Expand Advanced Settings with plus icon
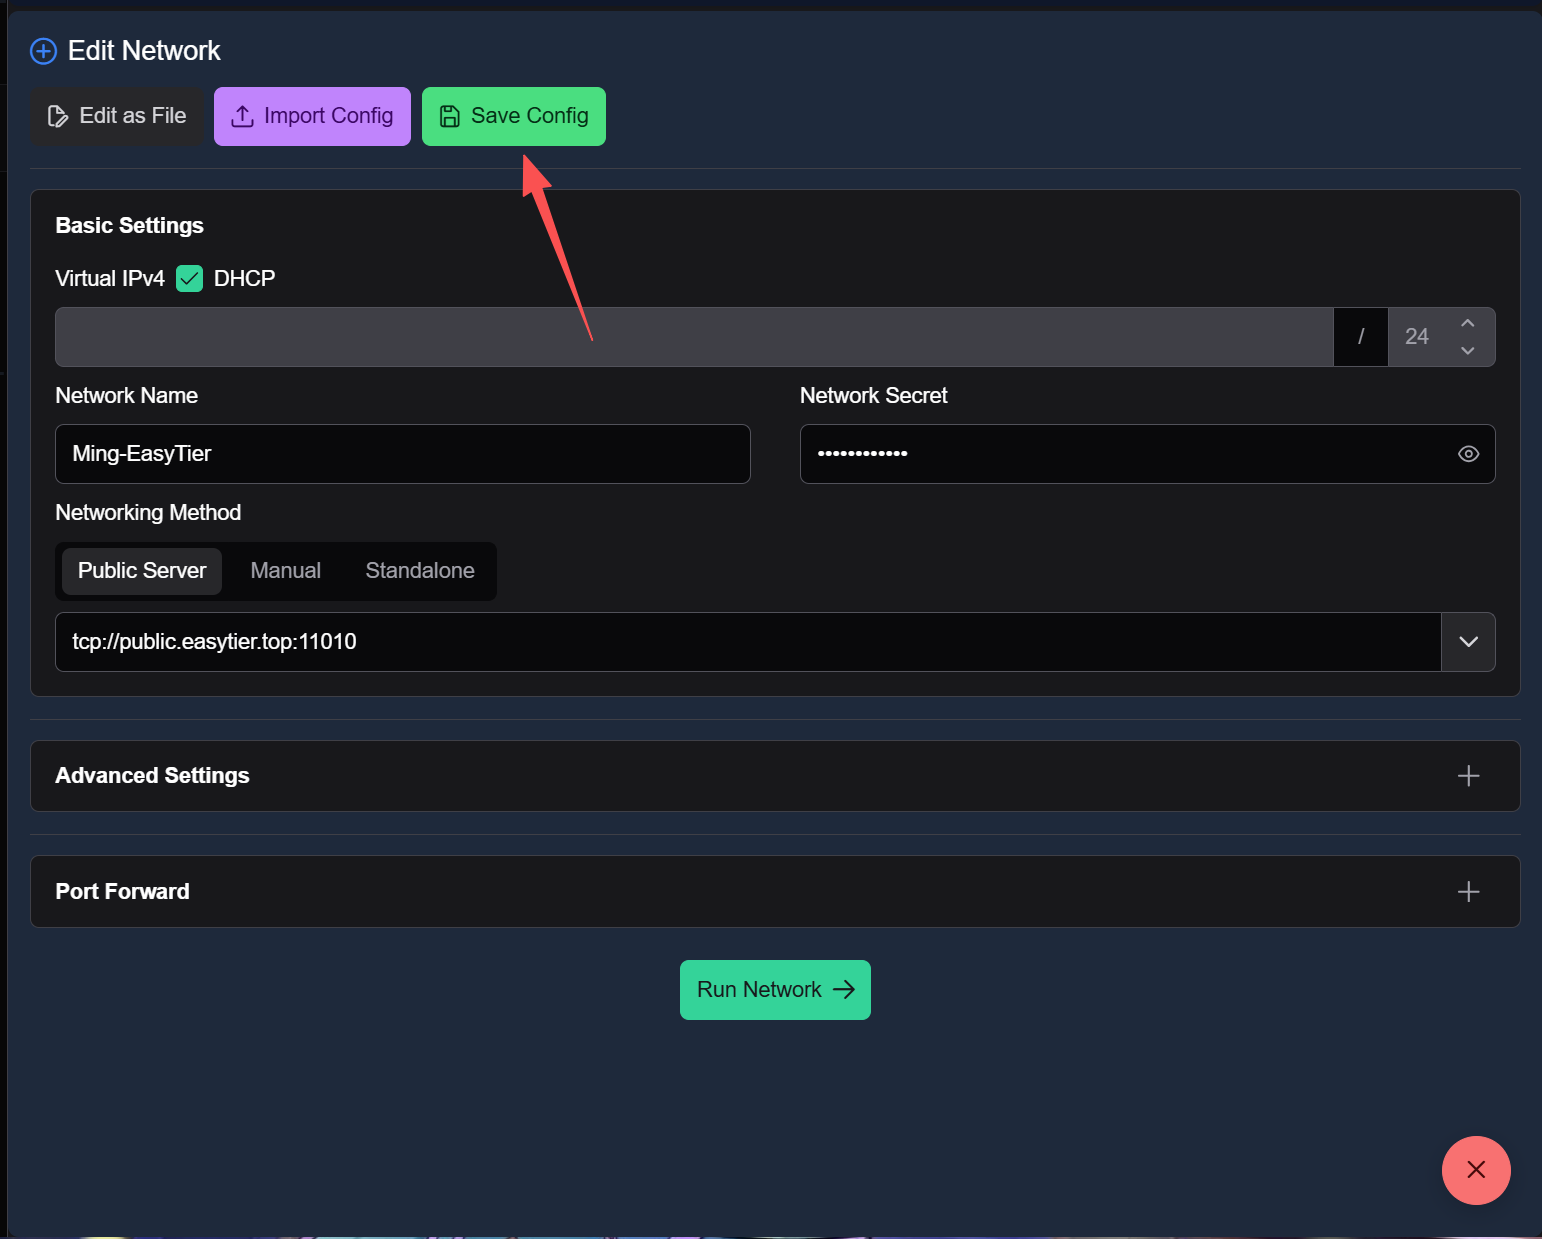The height and width of the screenshot is (1239, 1542). [x=1468, y=776]
